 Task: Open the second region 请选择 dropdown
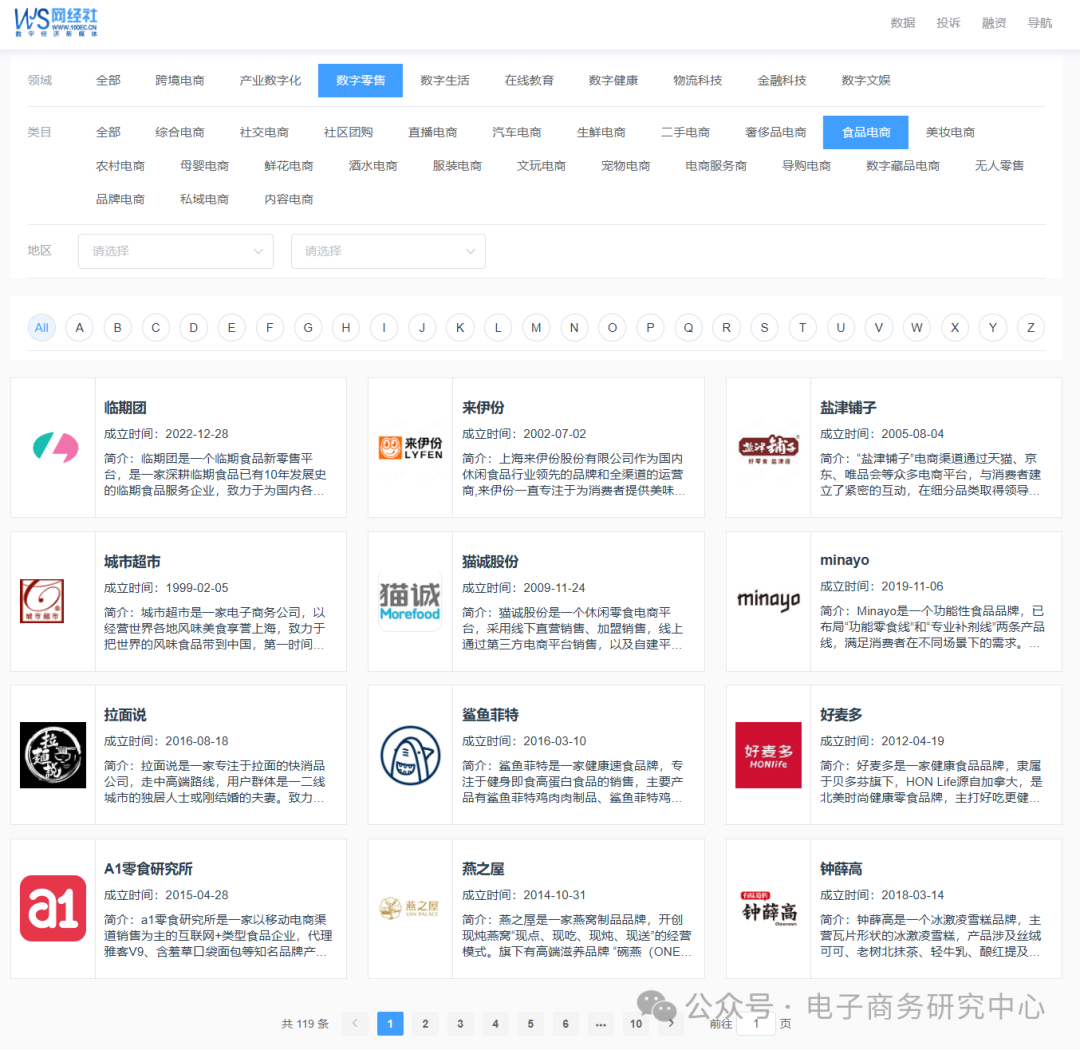(388, 251)
